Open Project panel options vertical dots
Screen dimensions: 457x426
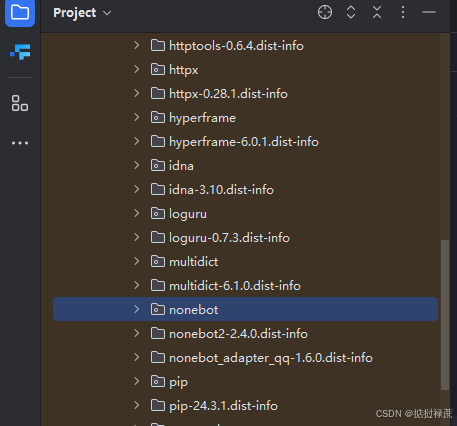click(403, 12)
